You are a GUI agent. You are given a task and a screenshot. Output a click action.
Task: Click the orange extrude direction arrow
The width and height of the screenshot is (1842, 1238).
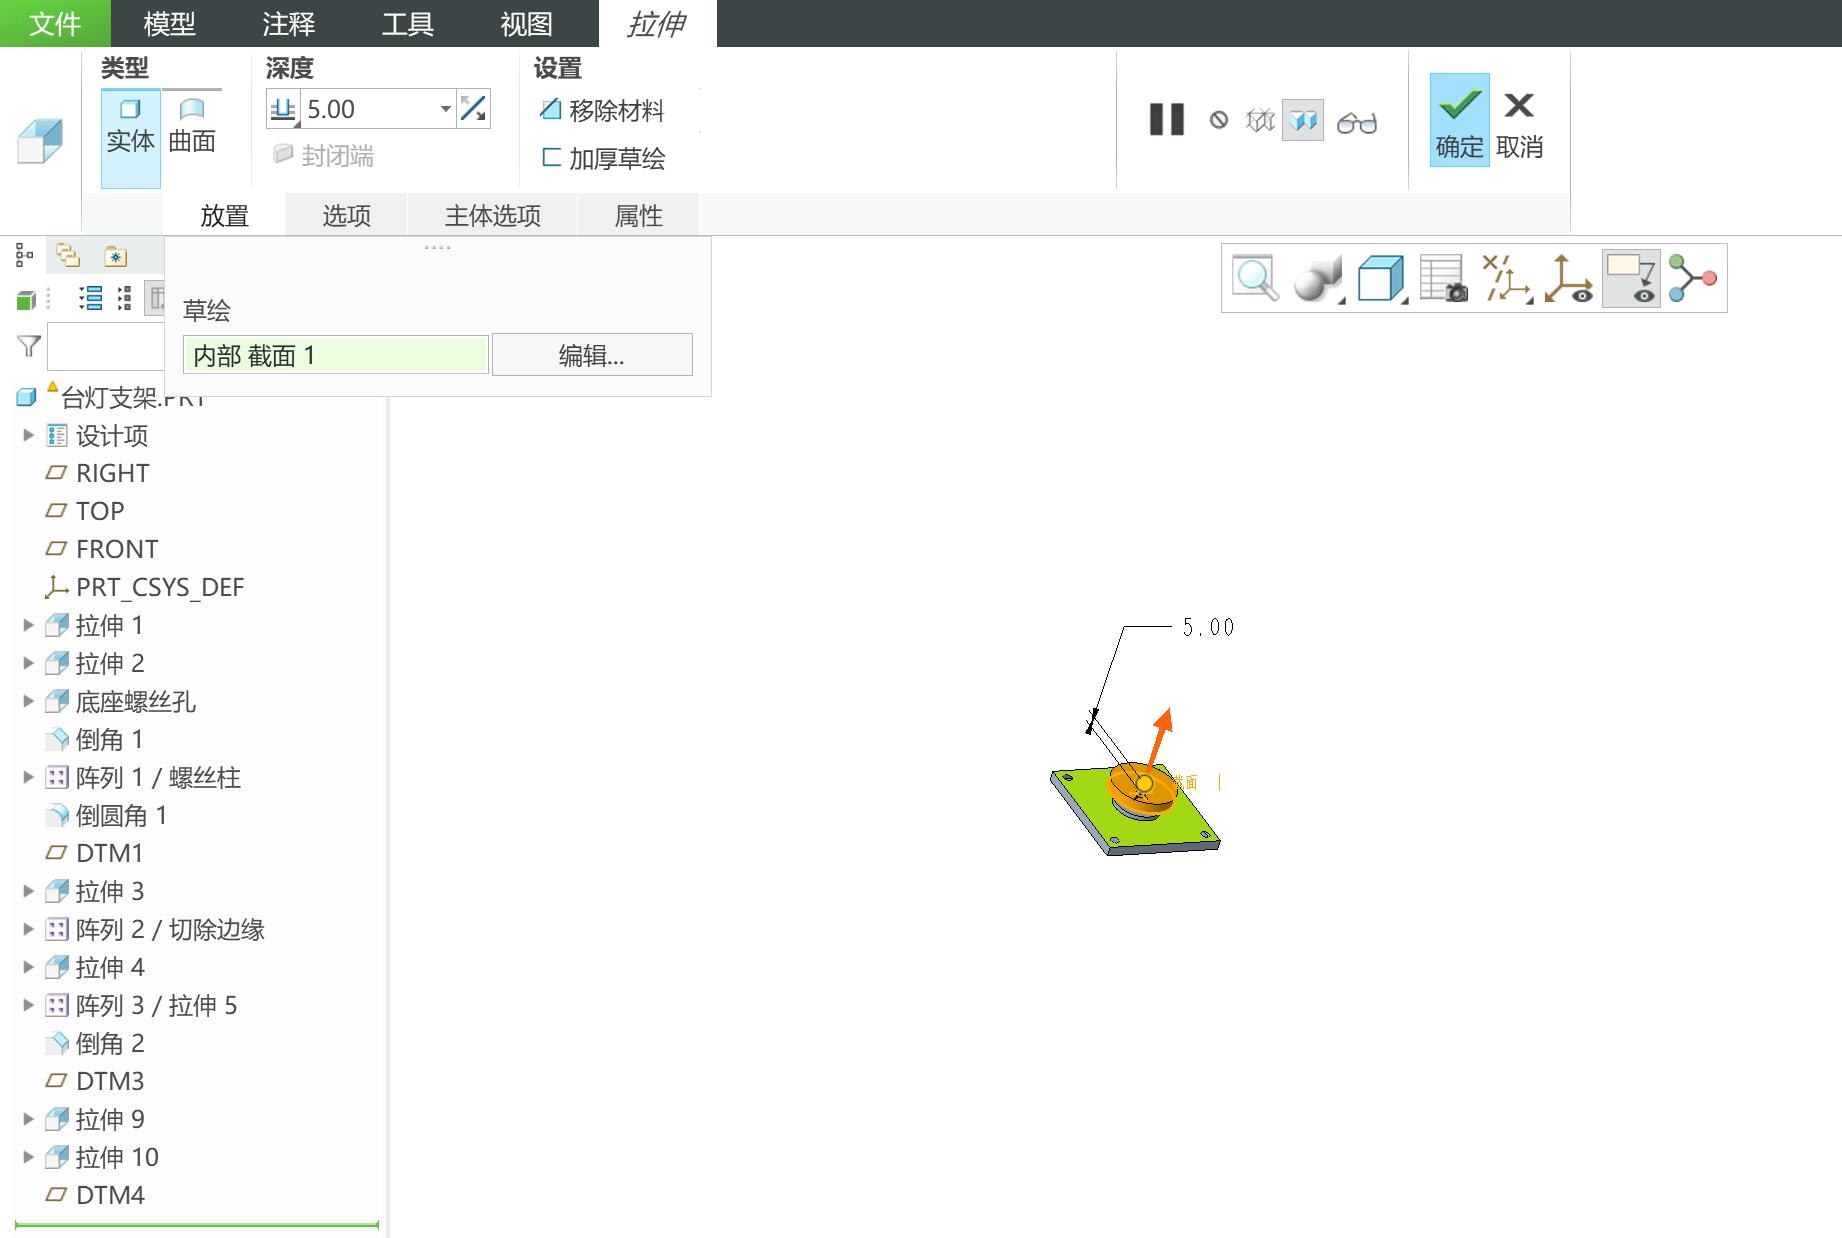click(1160, 738)
